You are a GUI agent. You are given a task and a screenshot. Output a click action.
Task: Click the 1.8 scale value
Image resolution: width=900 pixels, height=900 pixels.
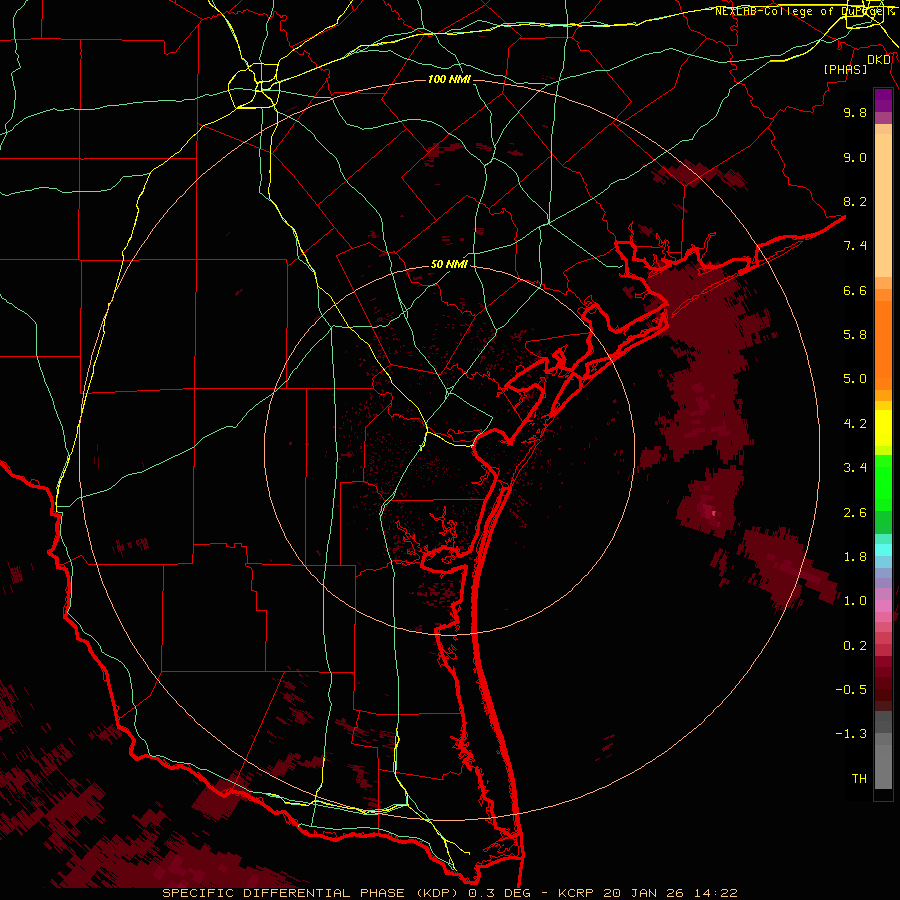[x=855, y=557]
